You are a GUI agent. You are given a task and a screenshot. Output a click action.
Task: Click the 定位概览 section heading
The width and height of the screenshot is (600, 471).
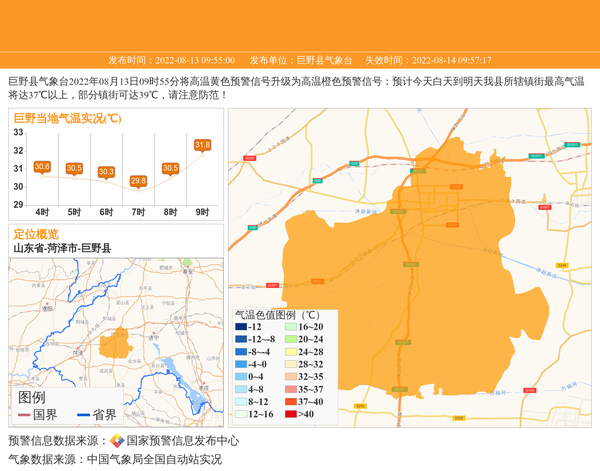pyautogui.click(x=36, y=234)
